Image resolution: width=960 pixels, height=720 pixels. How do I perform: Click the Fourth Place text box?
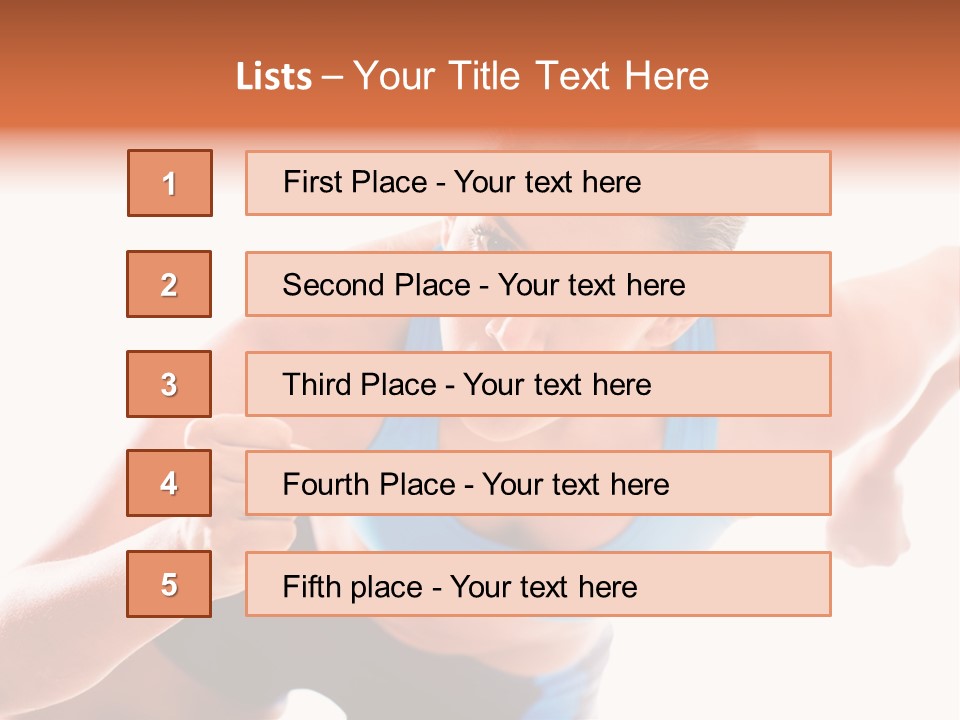point(538,483)
